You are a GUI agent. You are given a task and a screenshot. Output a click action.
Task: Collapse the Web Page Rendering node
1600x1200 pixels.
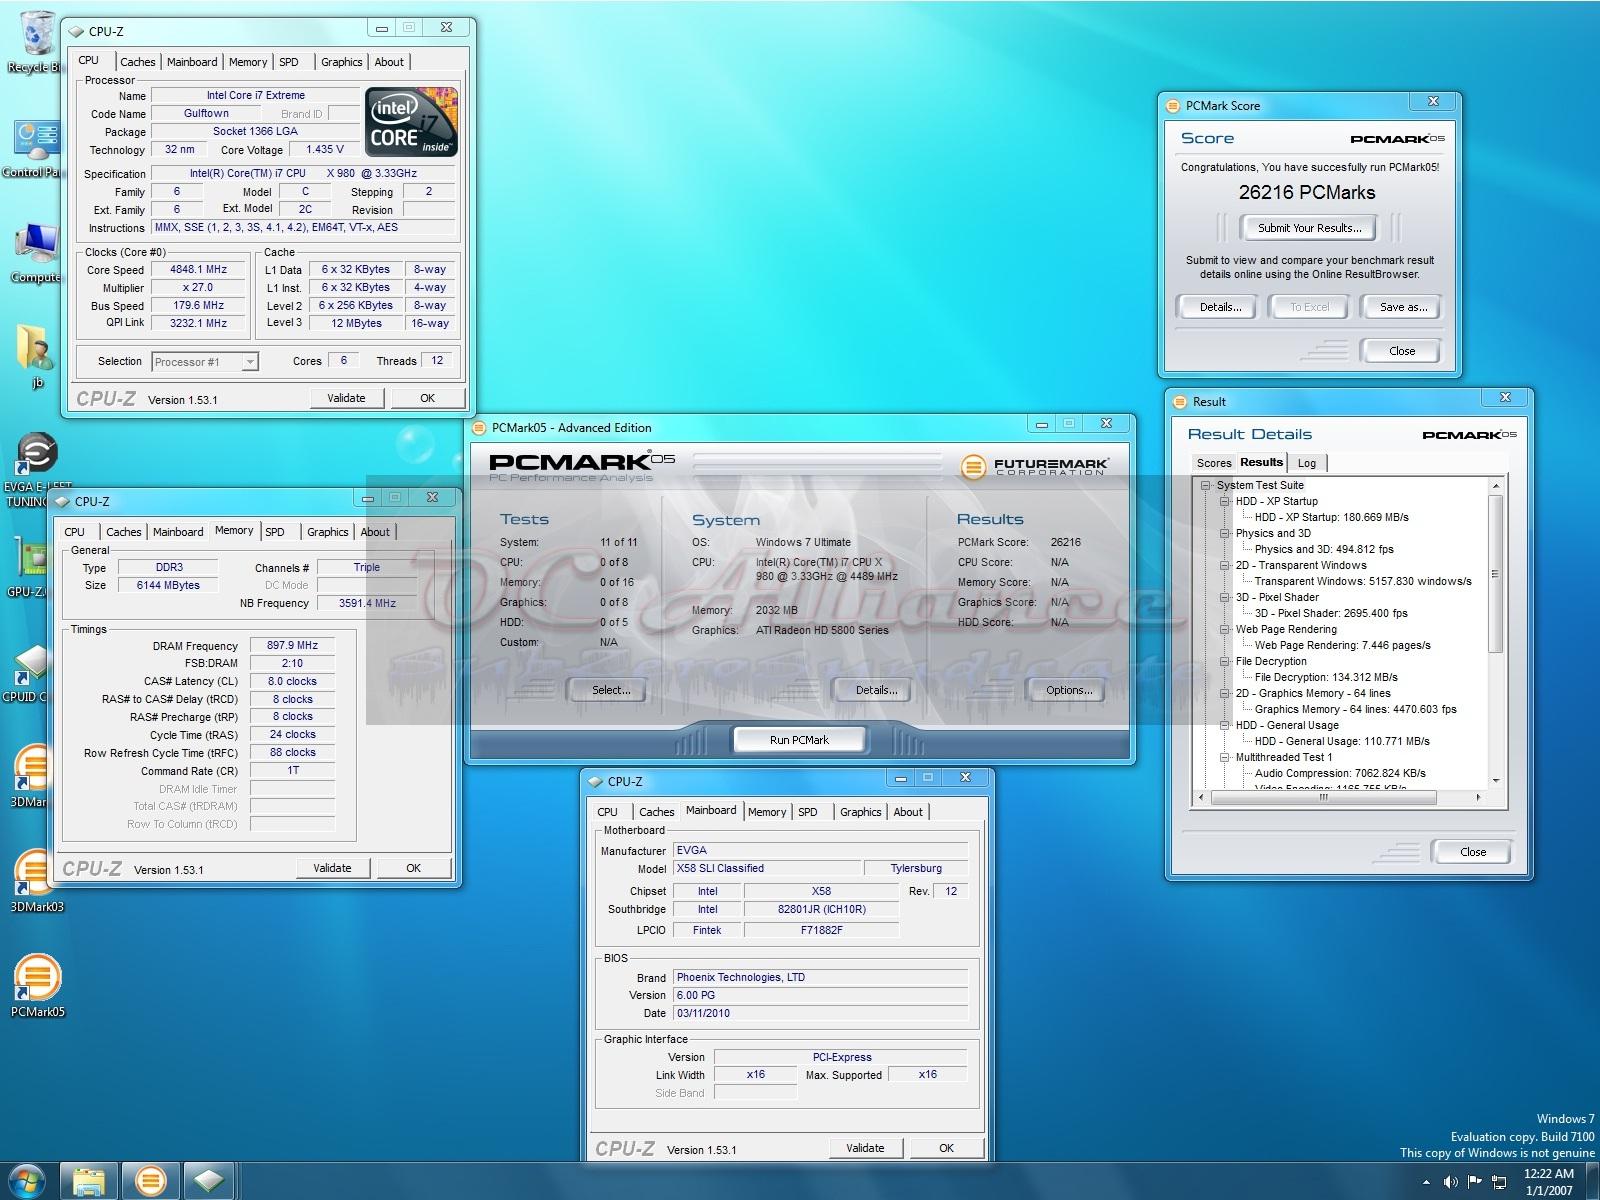point(1225,630)
